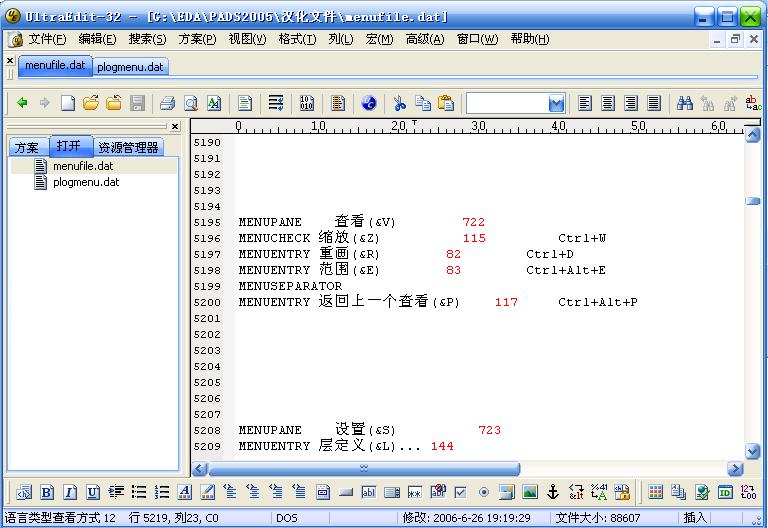Screen dimensions: 768x528
Task: Click the font color A icon
Action: [x=185, y=492]
